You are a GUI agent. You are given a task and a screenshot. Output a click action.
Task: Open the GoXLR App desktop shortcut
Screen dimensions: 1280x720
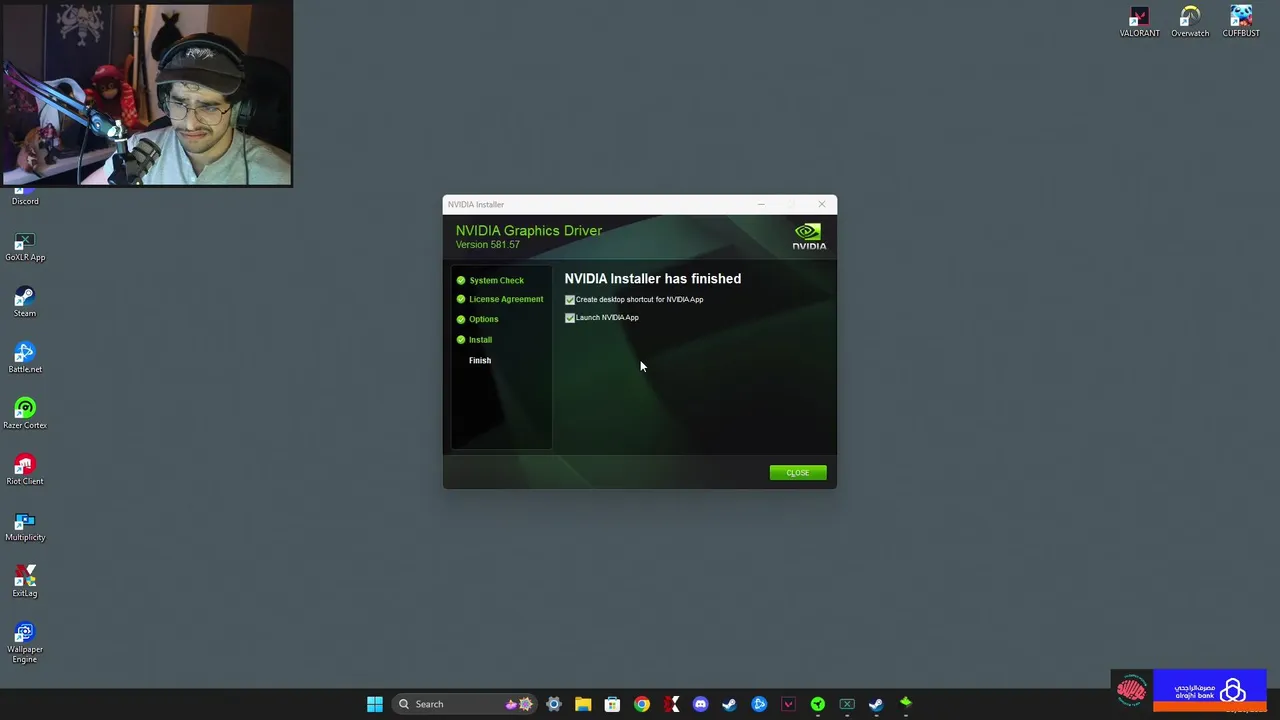pos(25,247)
